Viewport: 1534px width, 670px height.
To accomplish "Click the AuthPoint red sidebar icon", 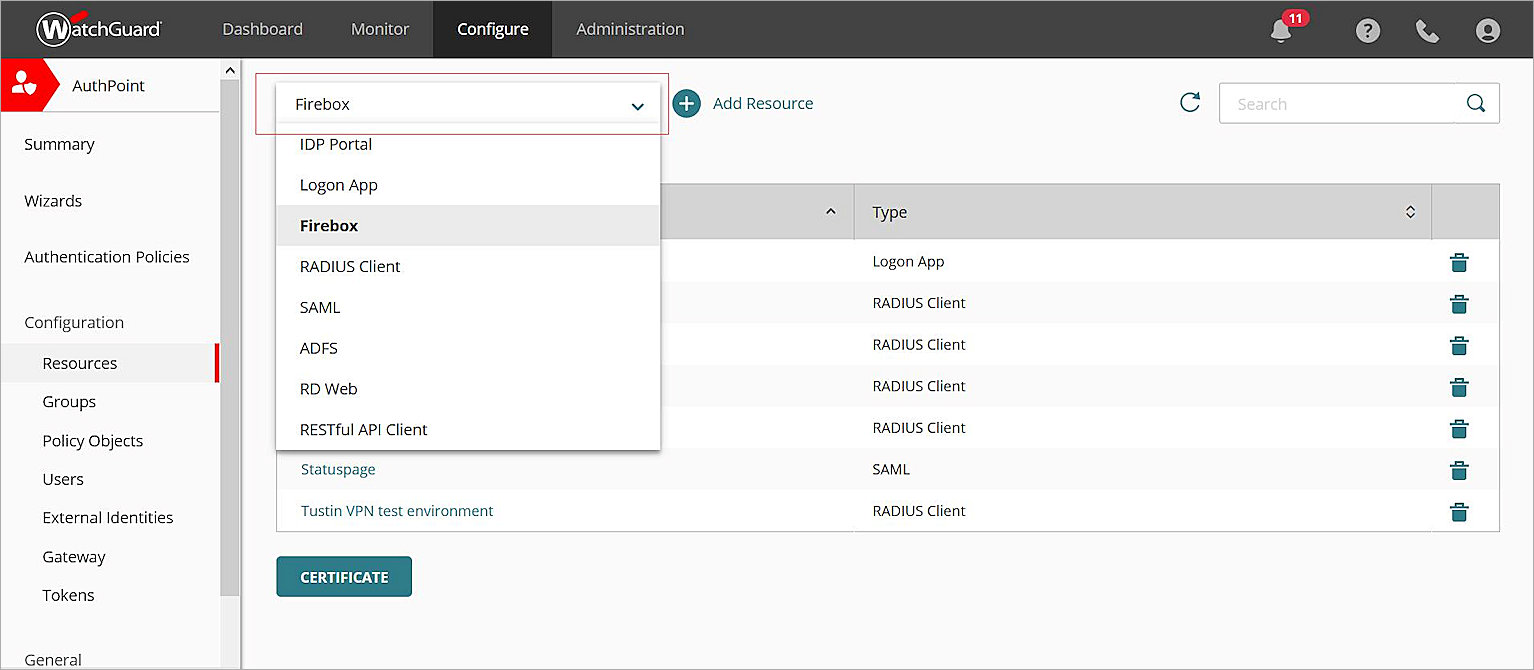I will point(22,85).
